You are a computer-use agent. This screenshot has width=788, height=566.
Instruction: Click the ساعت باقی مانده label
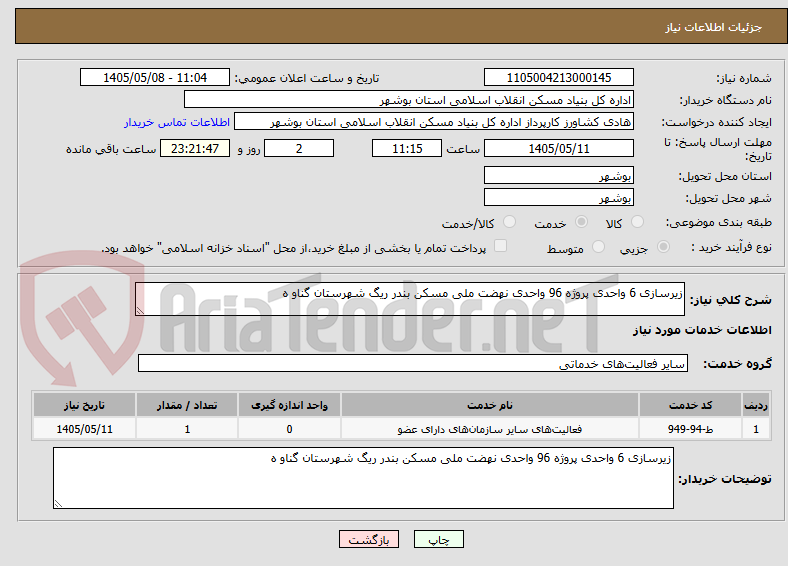tap(111, 149)
